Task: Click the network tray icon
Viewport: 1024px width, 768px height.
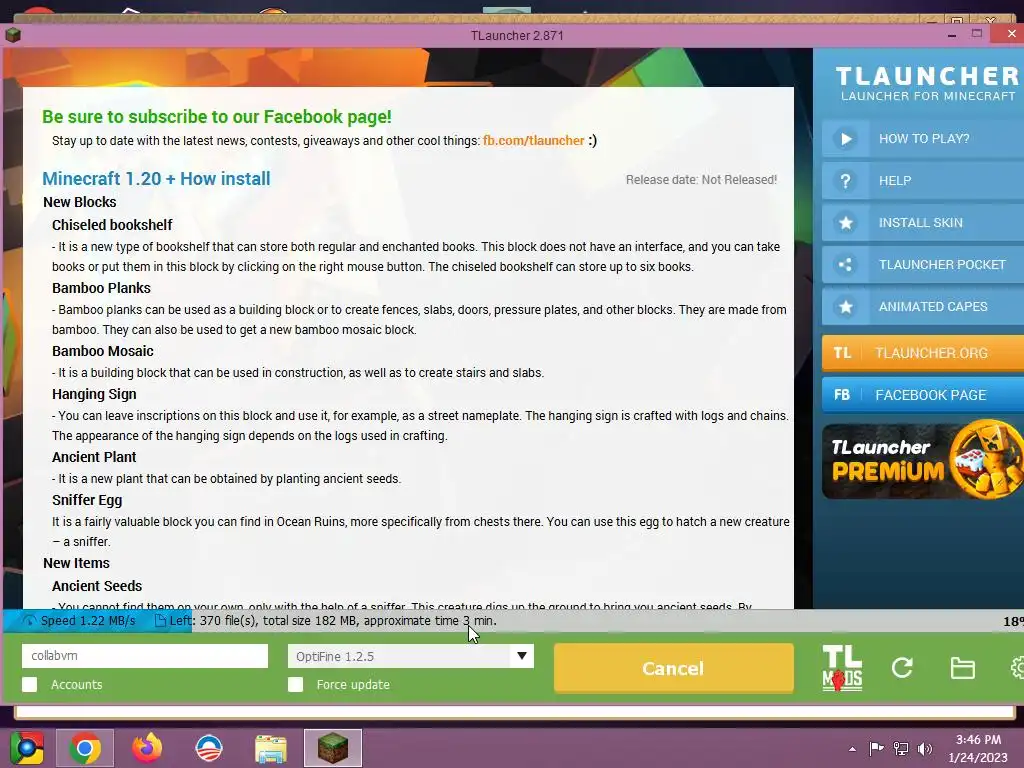Action: [901, 748]
